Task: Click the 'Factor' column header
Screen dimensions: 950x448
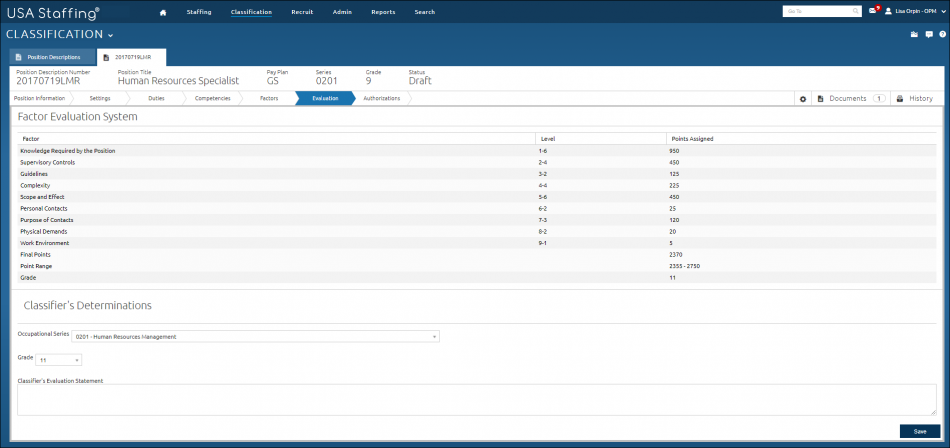Action: pyautogui.click(x=31, y=139)
